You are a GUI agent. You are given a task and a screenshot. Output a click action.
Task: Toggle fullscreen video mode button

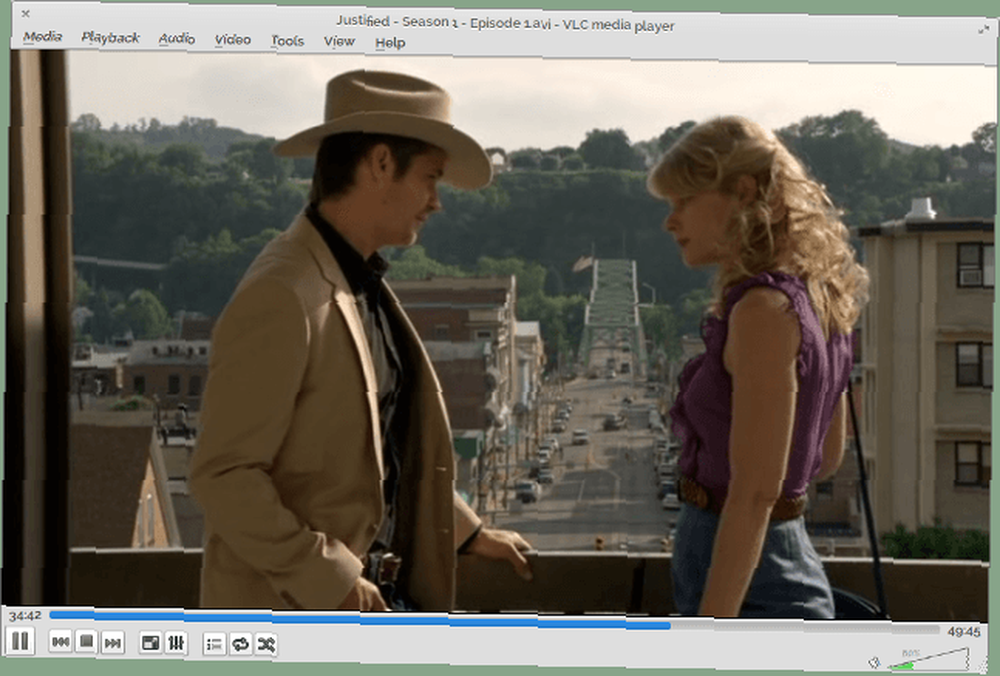(x=151, y=643)
